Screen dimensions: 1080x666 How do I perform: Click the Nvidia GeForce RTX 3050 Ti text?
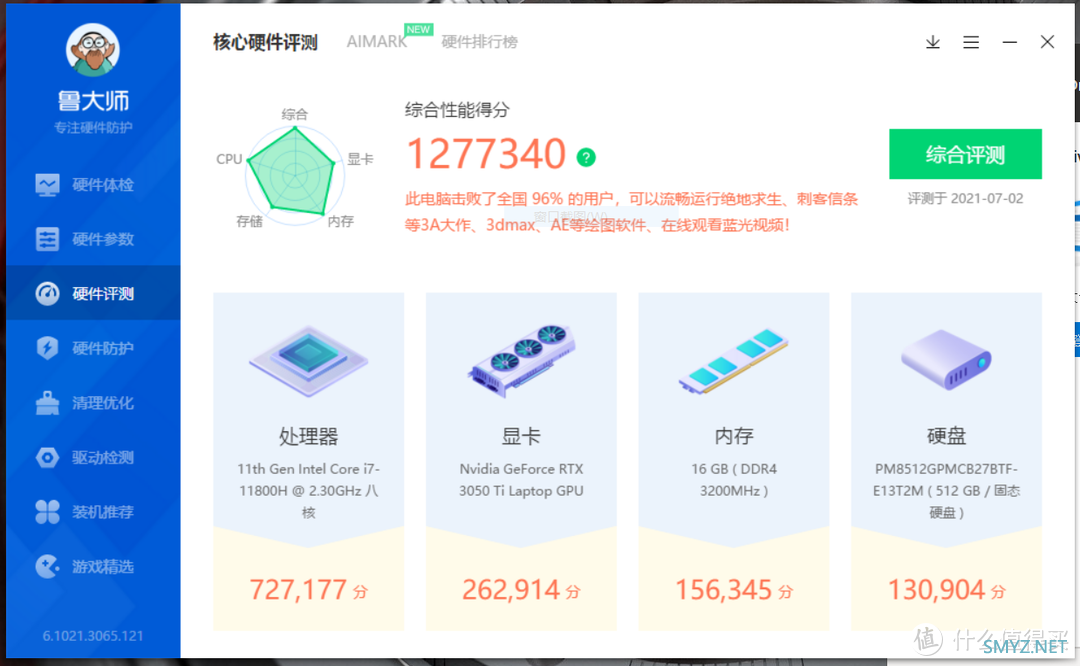521,480
